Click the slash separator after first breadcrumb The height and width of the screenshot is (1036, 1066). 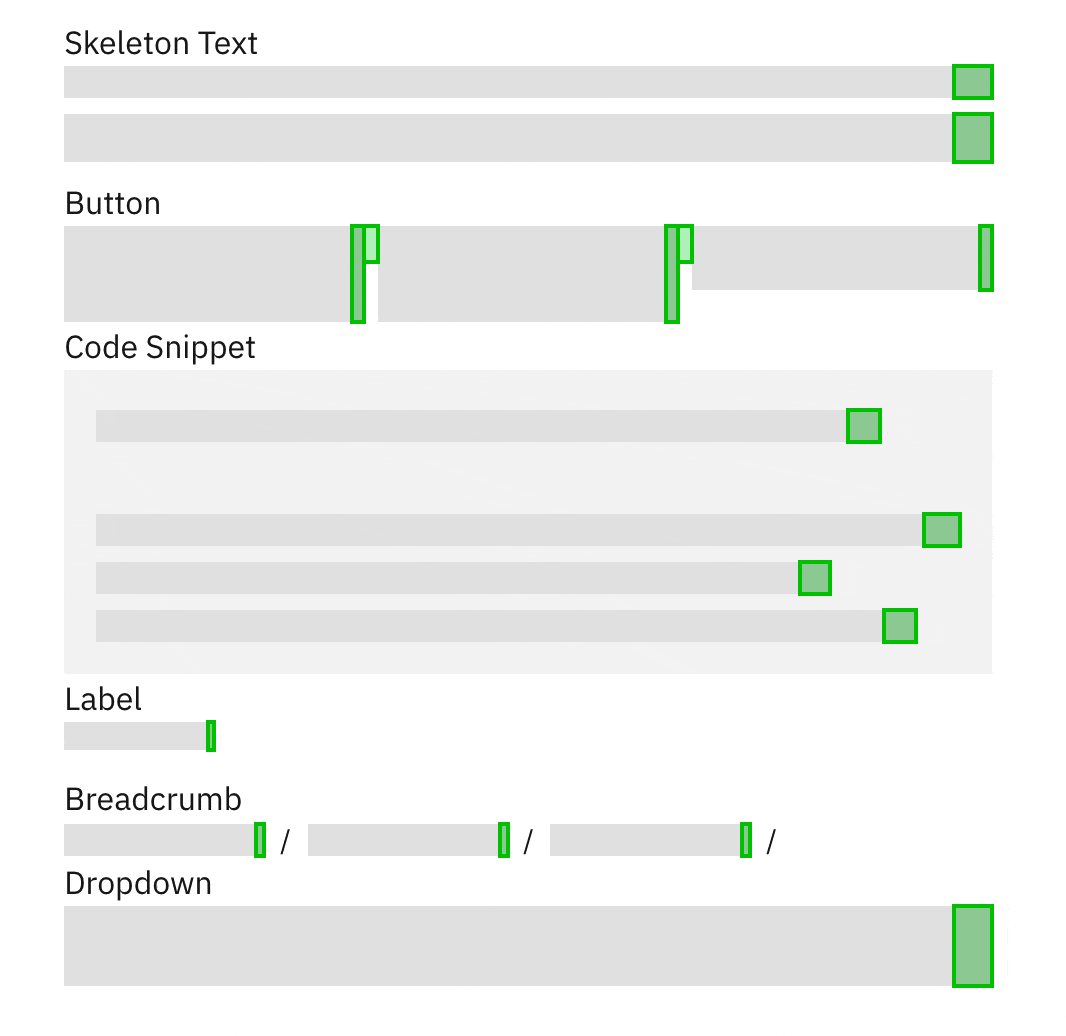click(287, 840)
